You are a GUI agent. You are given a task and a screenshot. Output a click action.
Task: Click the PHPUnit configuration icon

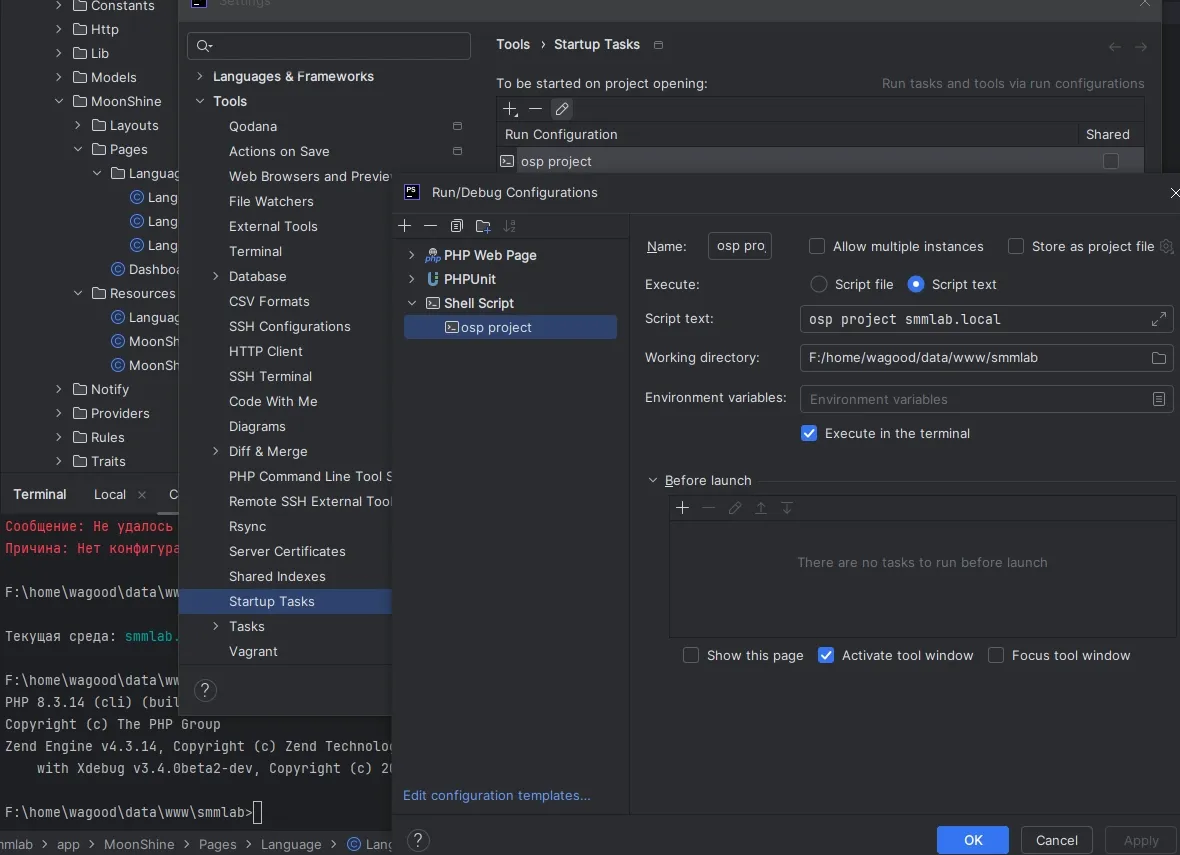[x=433, y=279]
